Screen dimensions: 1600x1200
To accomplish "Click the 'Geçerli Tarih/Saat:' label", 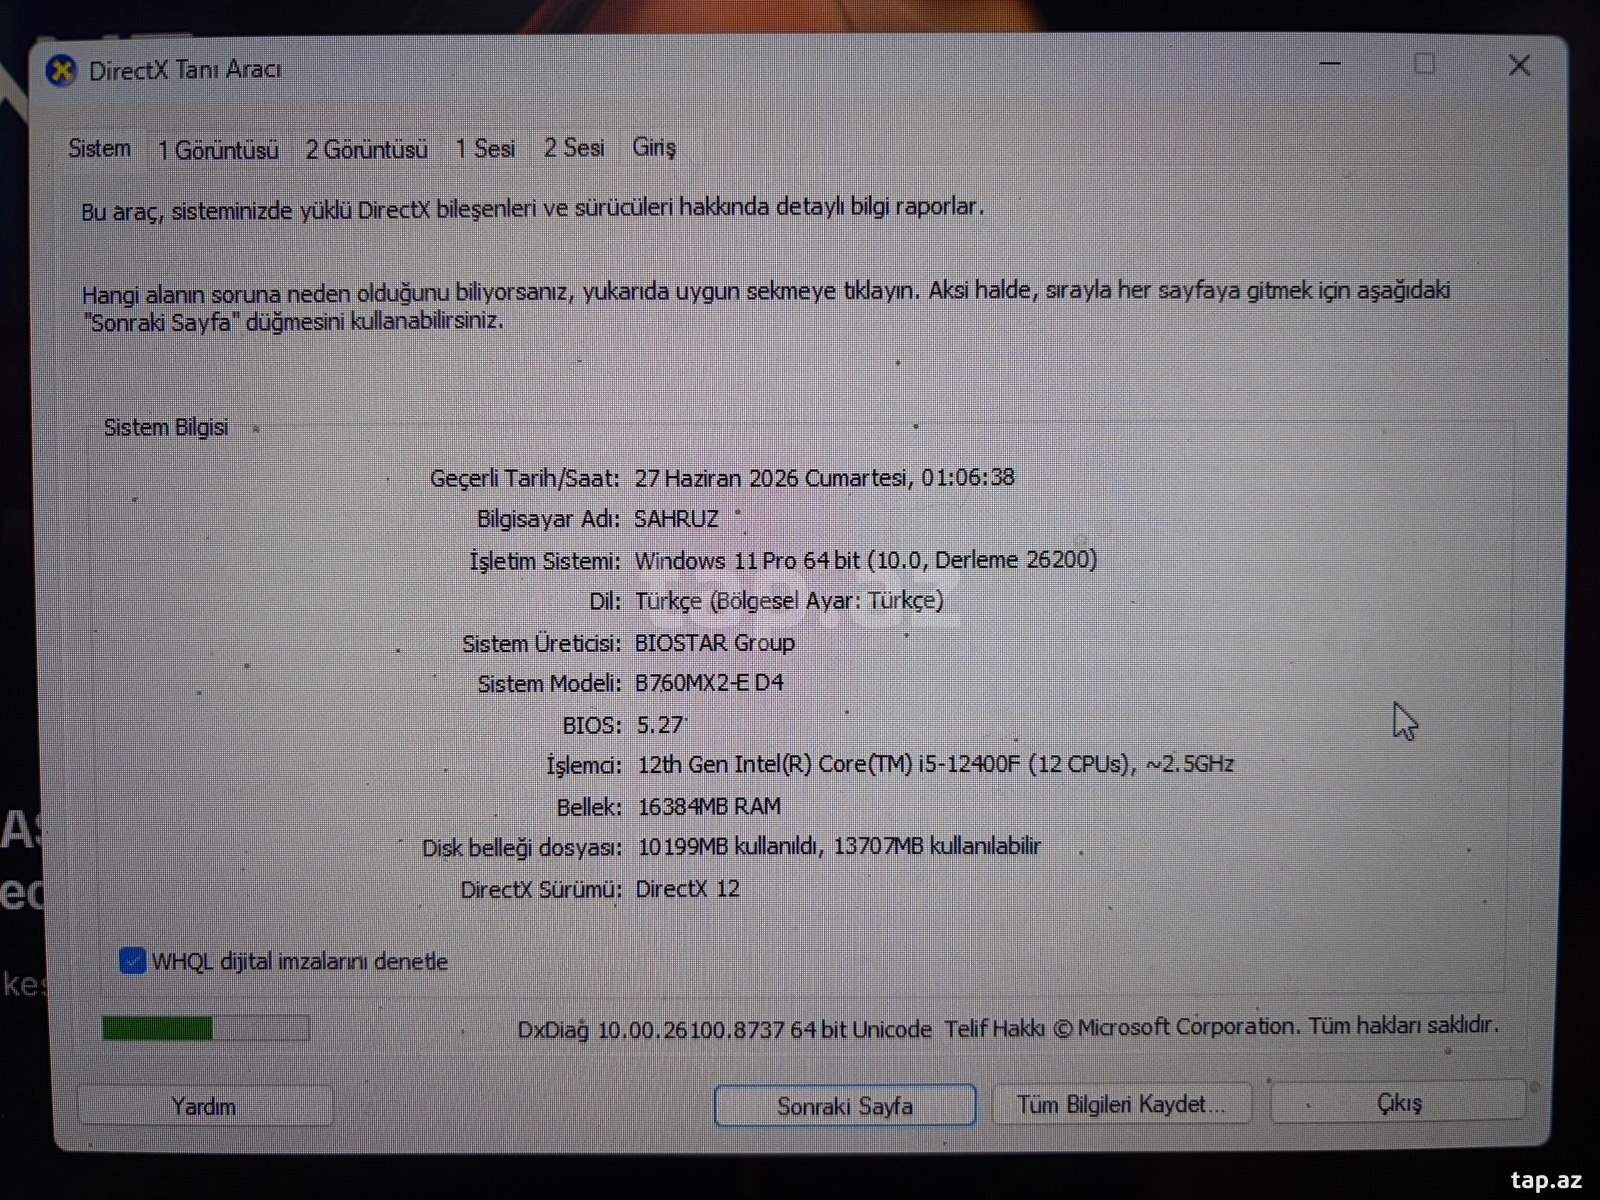I will pyautogui.click(x=525, y=478).
